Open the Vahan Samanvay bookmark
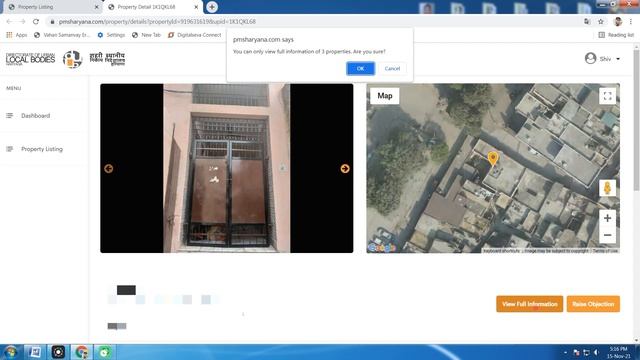 pyautogui.click(x=62, y=35)
